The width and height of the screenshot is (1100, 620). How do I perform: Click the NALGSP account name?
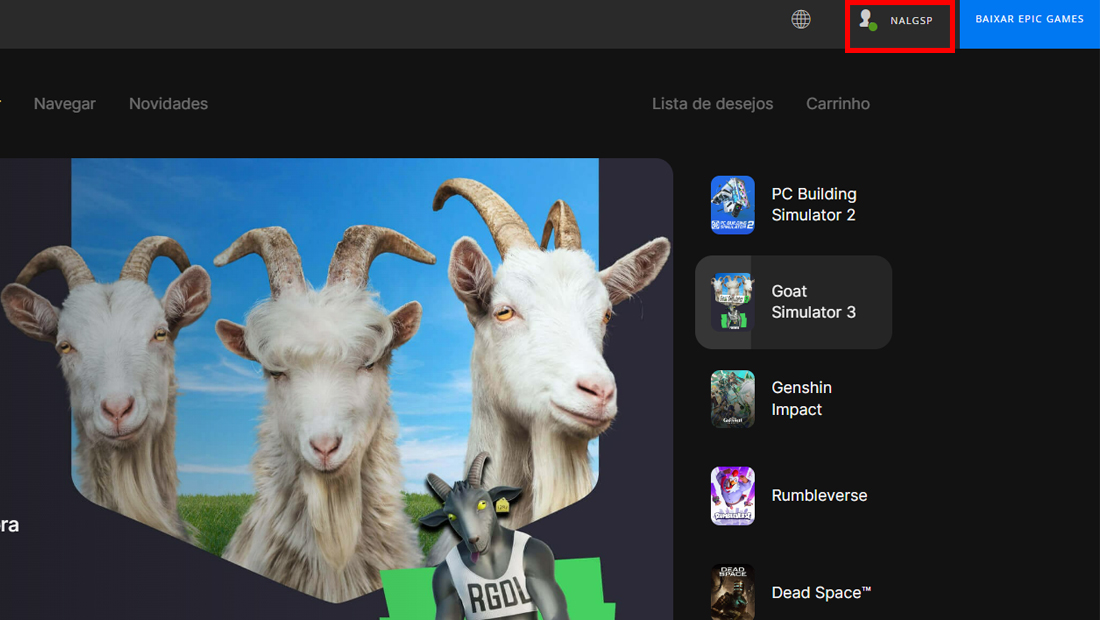[x=911, y=20]
